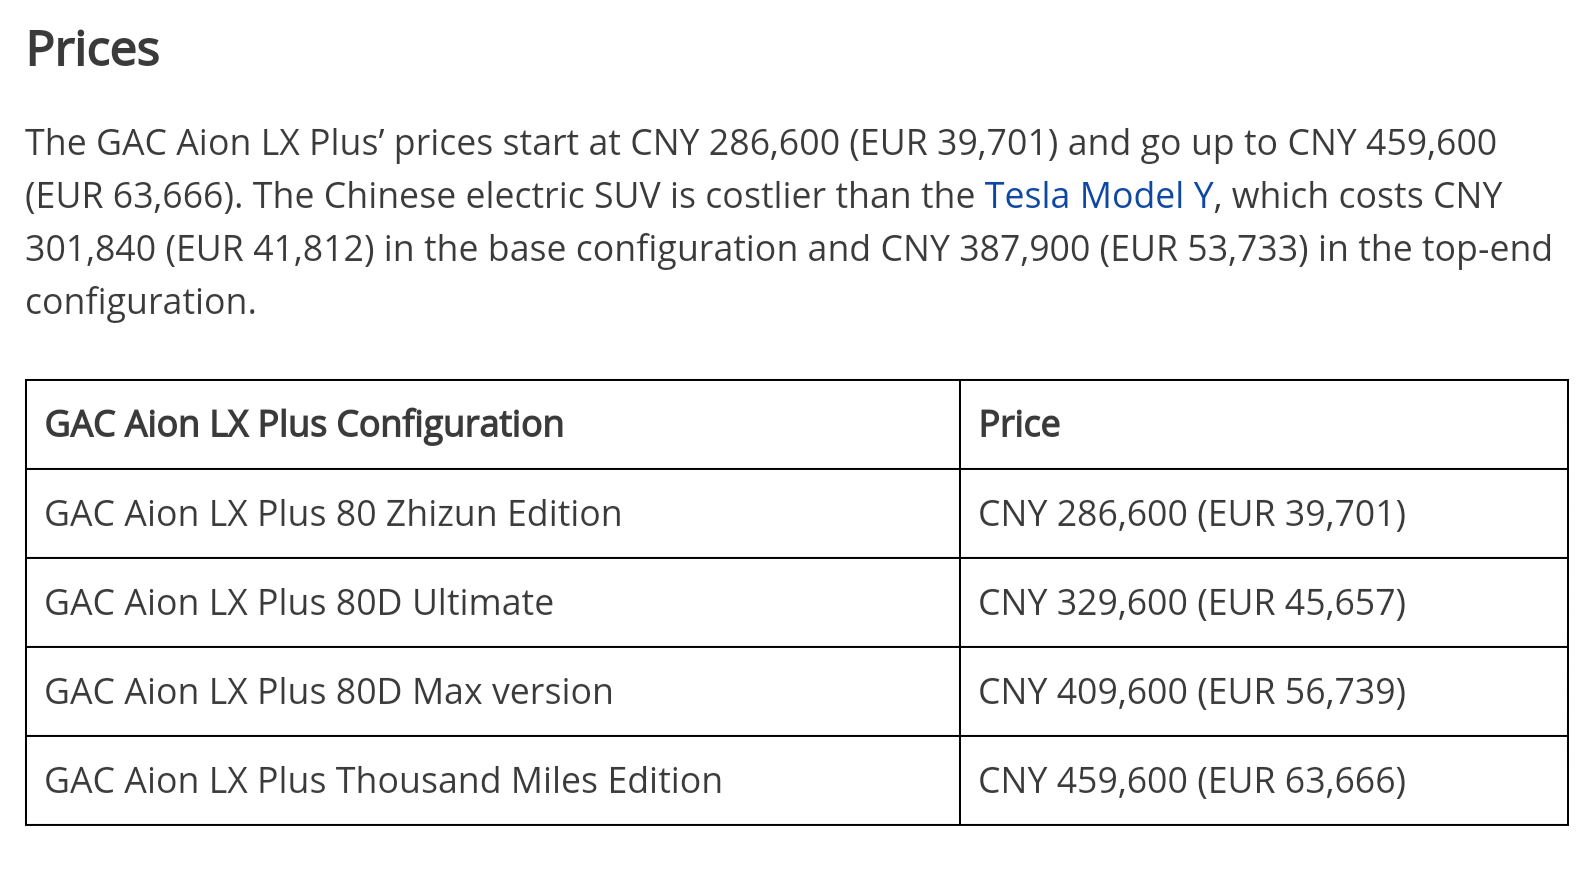Click the GAC Aion LX Plus Configuration column header
Viewport: 1593px width, 877px height.
[304, 425]
